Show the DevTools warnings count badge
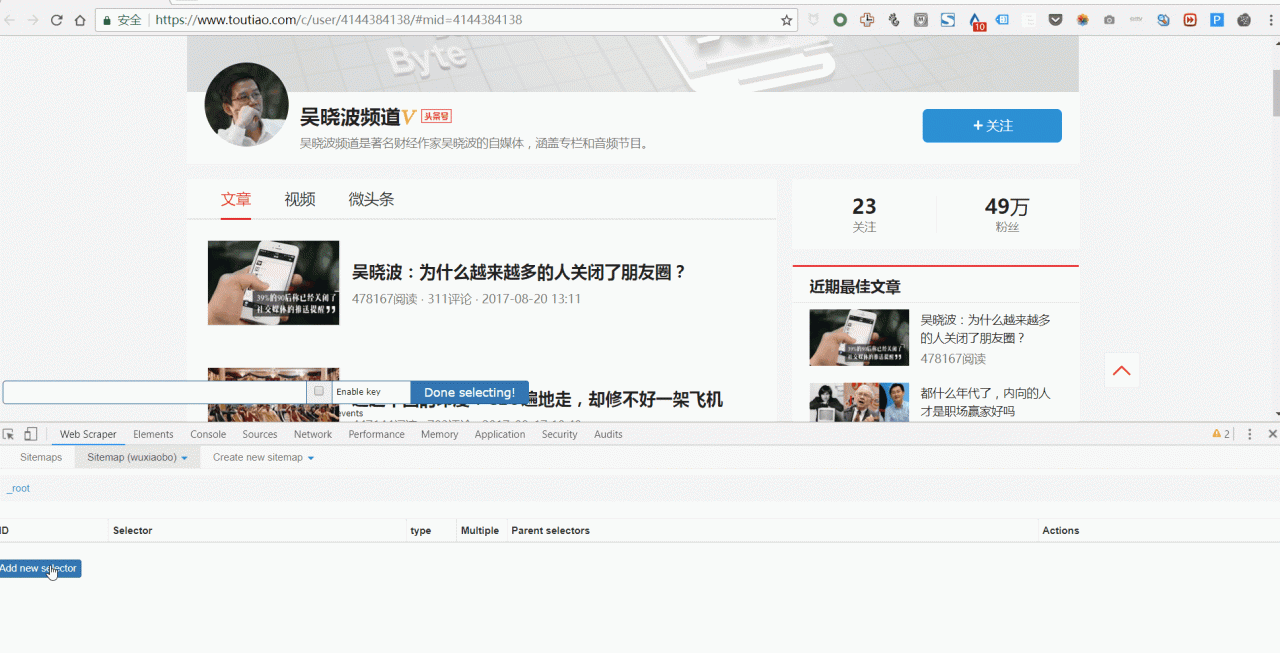The image size is (1280, 653). click(x=1221, y=434)
